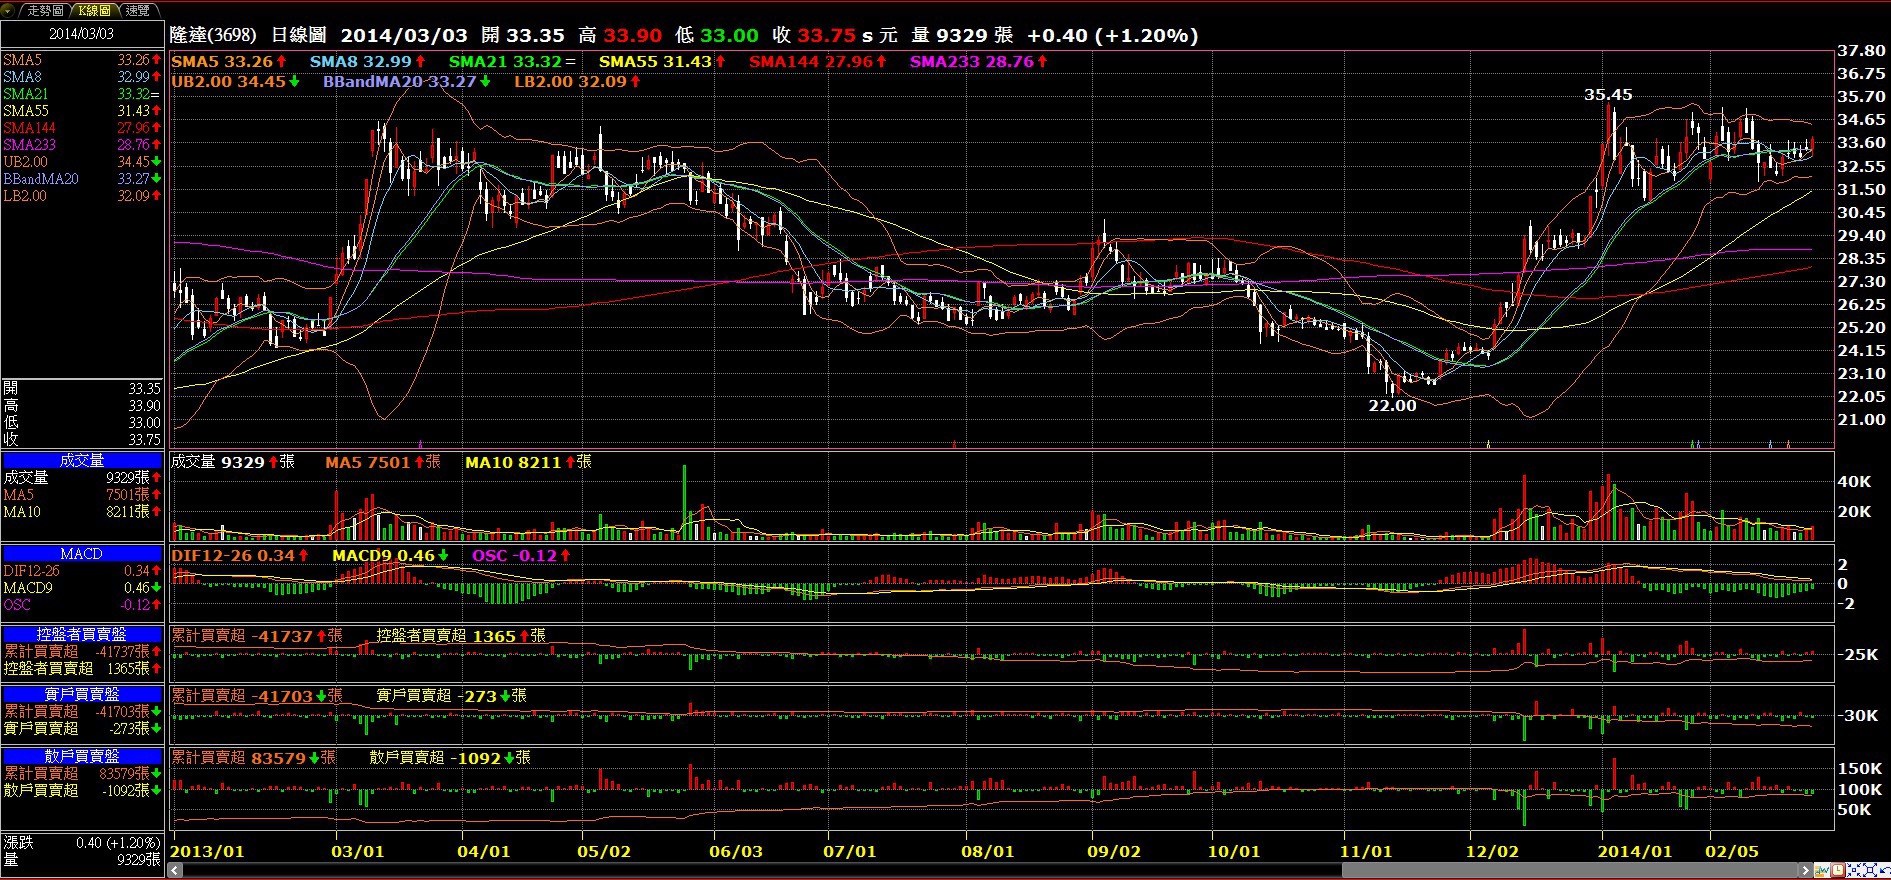Click the clock time-period icon
This screenshot has width=1891, height=880.
(x=1838, y=870)
